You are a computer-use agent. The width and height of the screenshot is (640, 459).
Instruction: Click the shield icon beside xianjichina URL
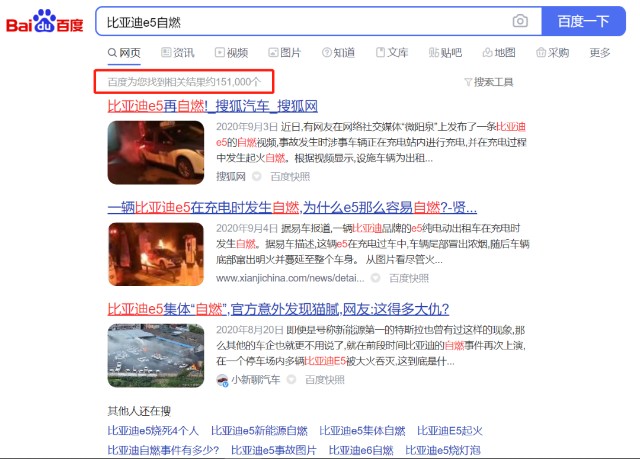pyautogui.click(x=376, y=278)
